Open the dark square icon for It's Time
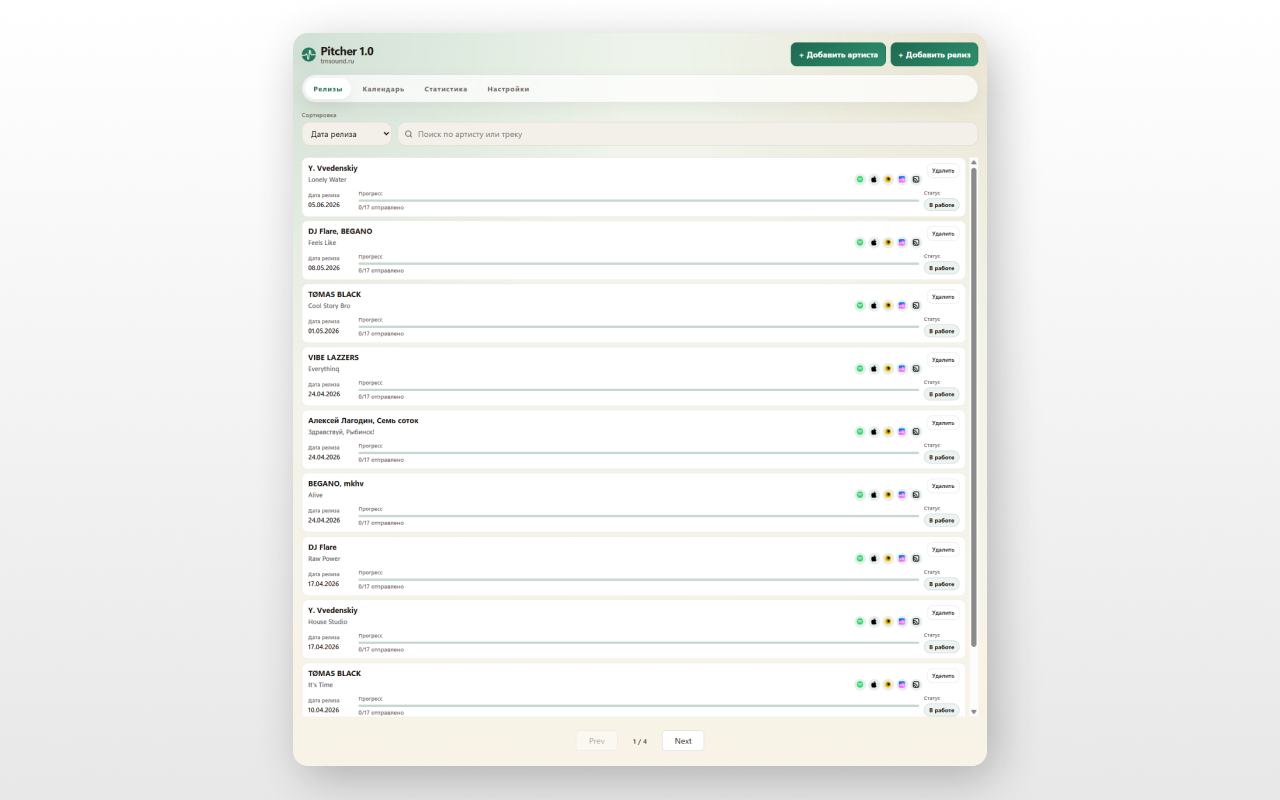Image resolution: width=1280 pixels, height=800 pixels. [915, 684]
